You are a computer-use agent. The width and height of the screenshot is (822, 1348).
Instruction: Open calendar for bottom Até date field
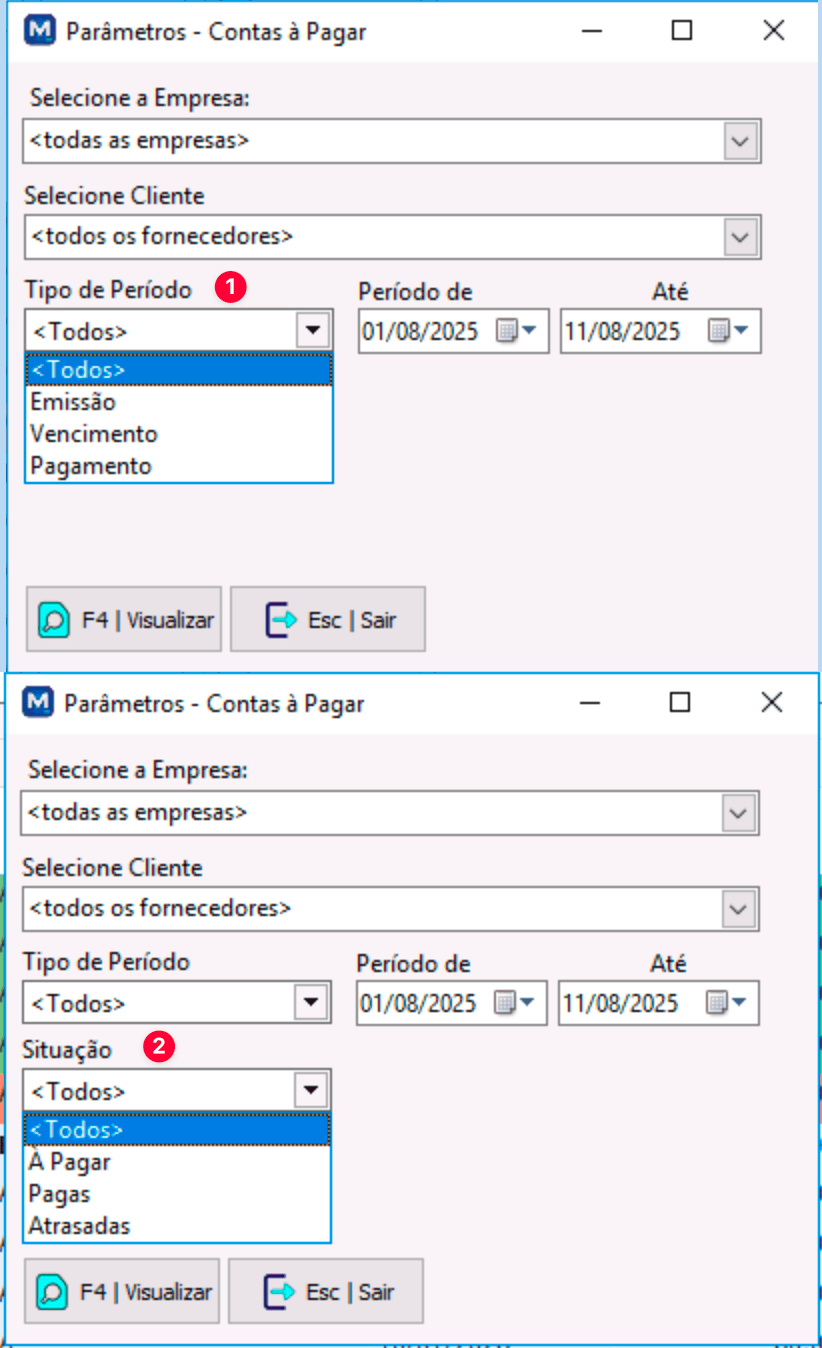(x=726, y=1003)
